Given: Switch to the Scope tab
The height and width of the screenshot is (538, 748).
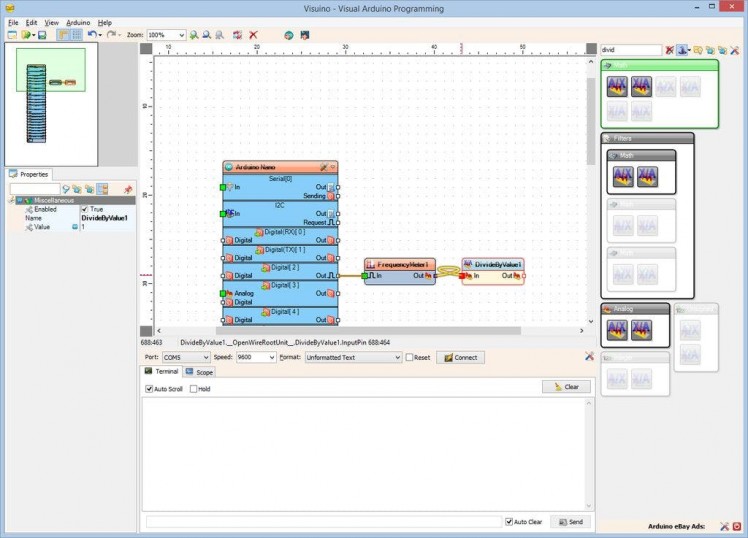Looking at the screenshot, I should click(199, 372).
